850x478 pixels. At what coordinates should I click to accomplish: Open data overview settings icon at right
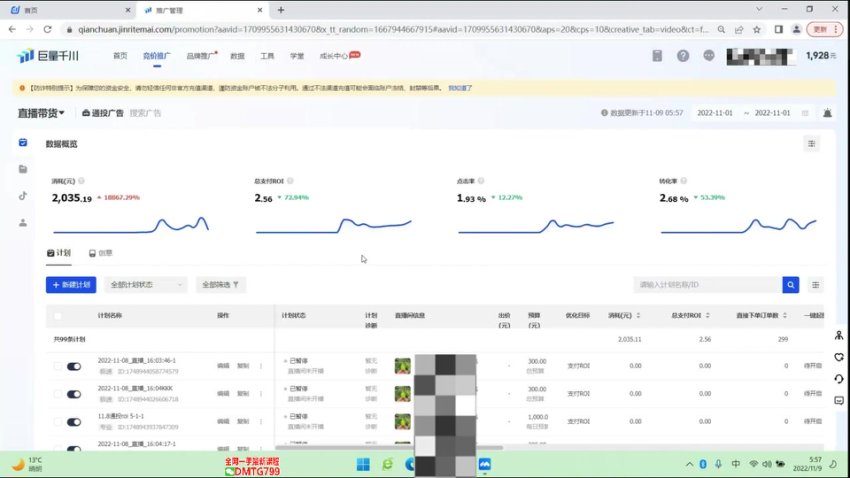(x=811, y=144)
